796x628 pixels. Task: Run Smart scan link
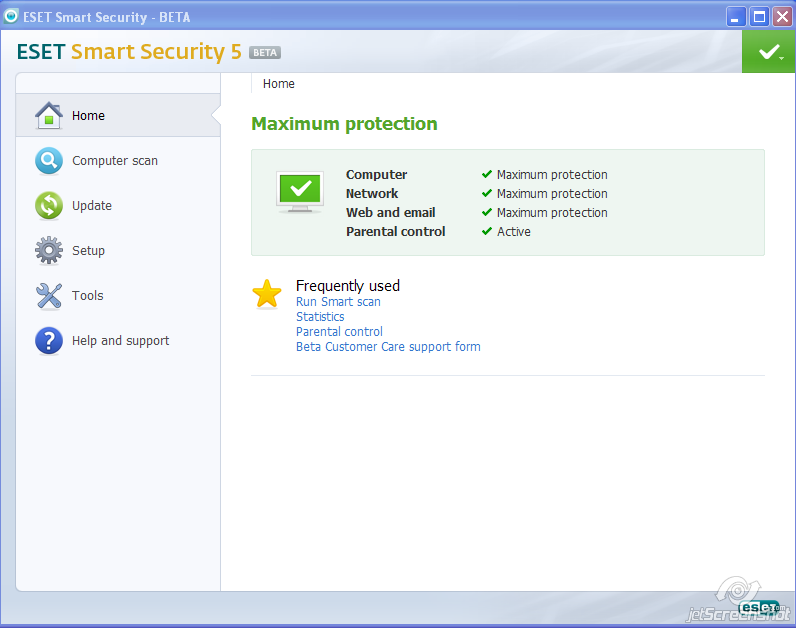pyautogui.click(x=338, y=302)
